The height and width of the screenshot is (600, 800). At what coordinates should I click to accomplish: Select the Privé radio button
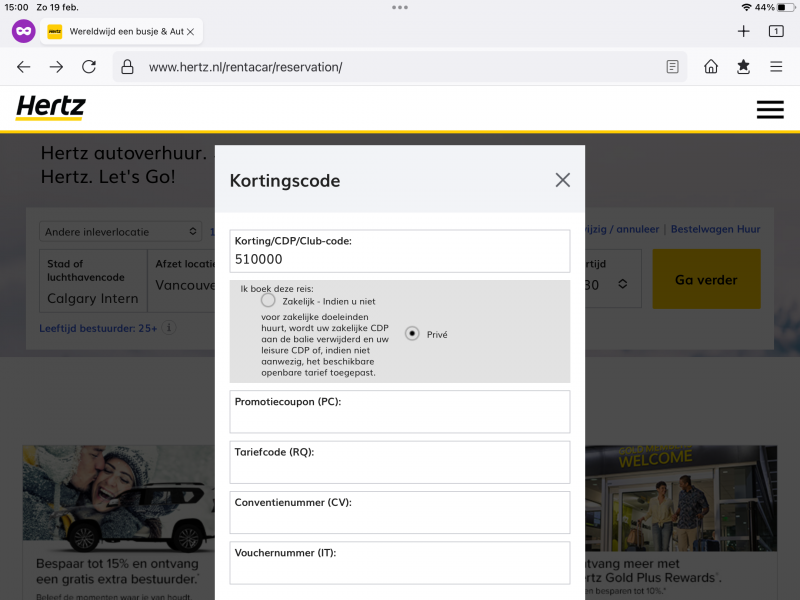412,334
